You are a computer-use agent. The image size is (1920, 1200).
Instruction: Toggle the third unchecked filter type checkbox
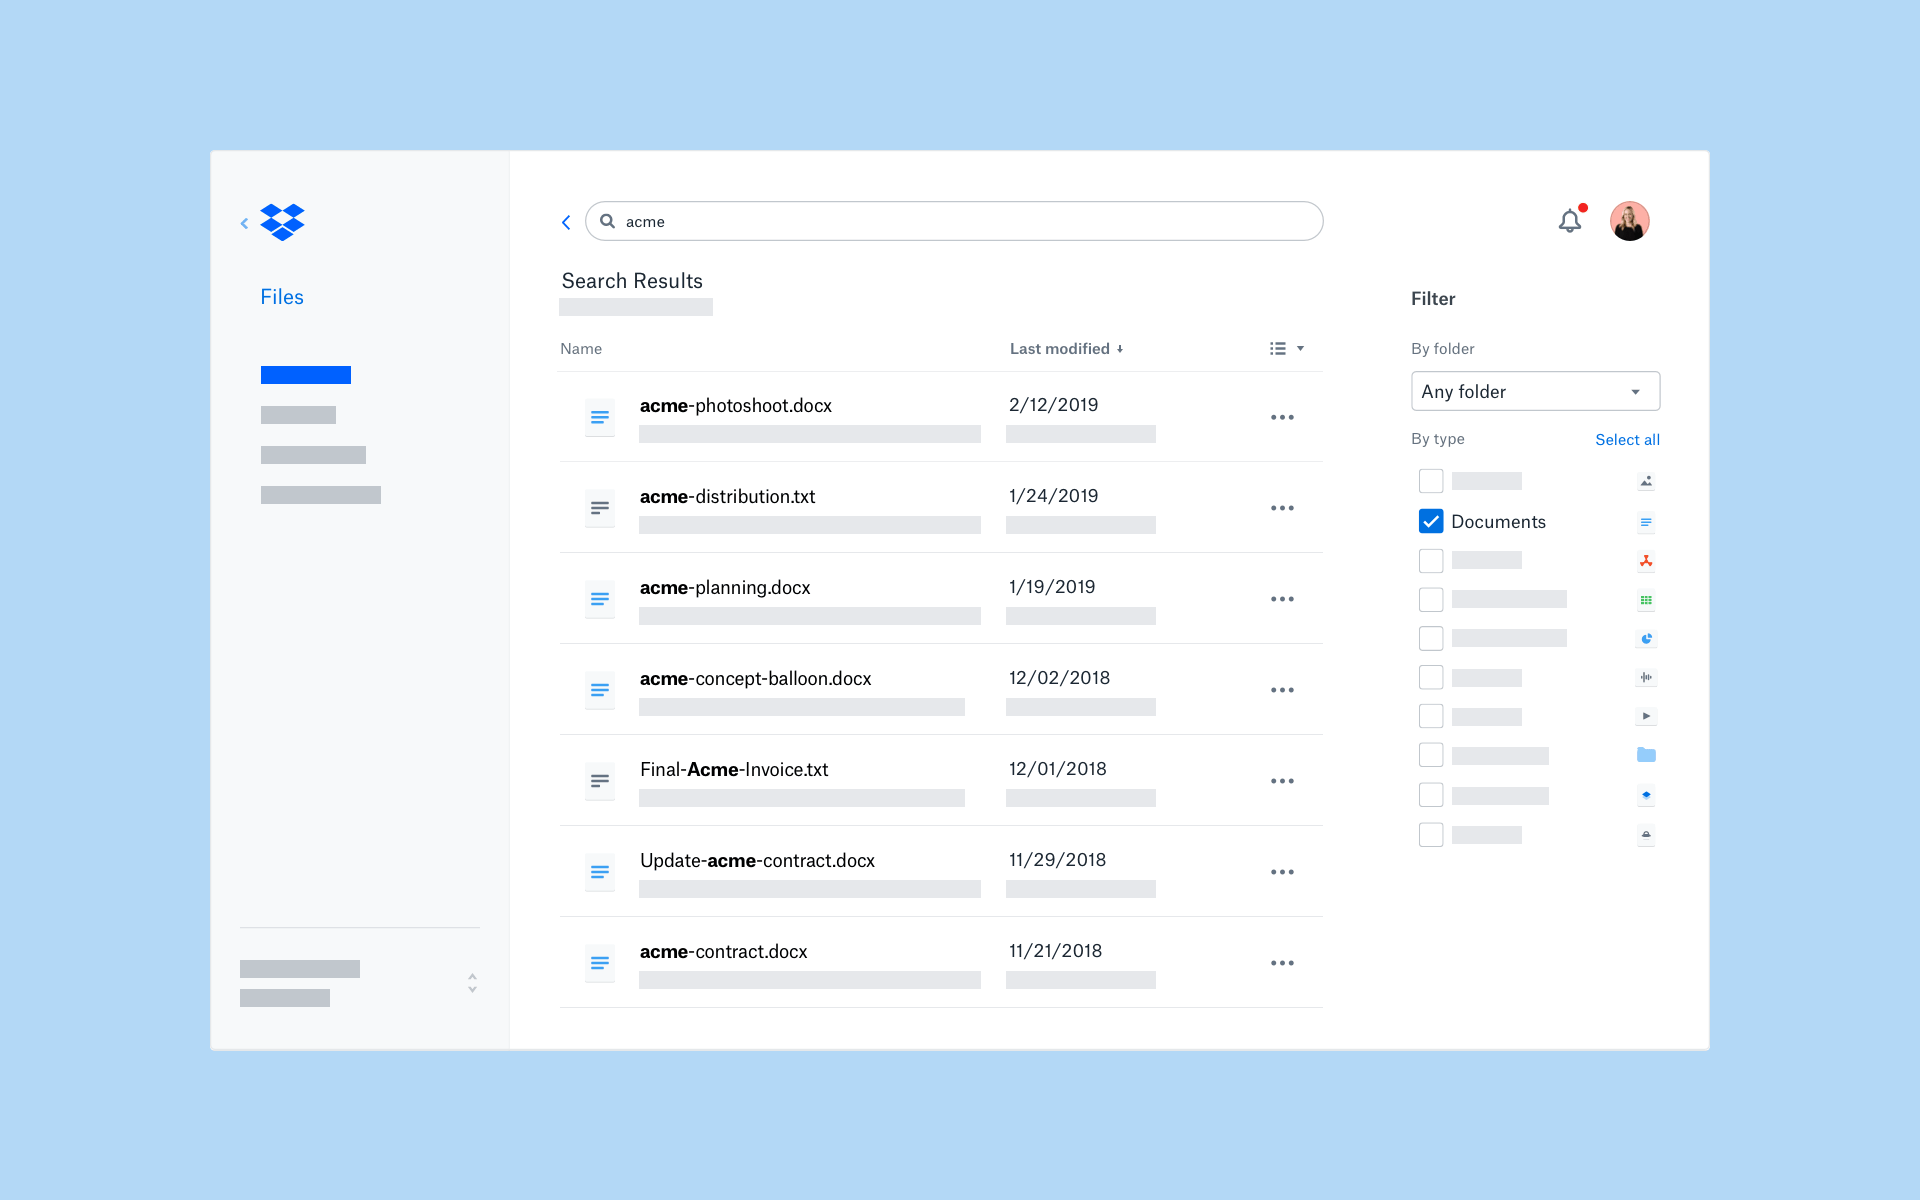pos(1431,599)
